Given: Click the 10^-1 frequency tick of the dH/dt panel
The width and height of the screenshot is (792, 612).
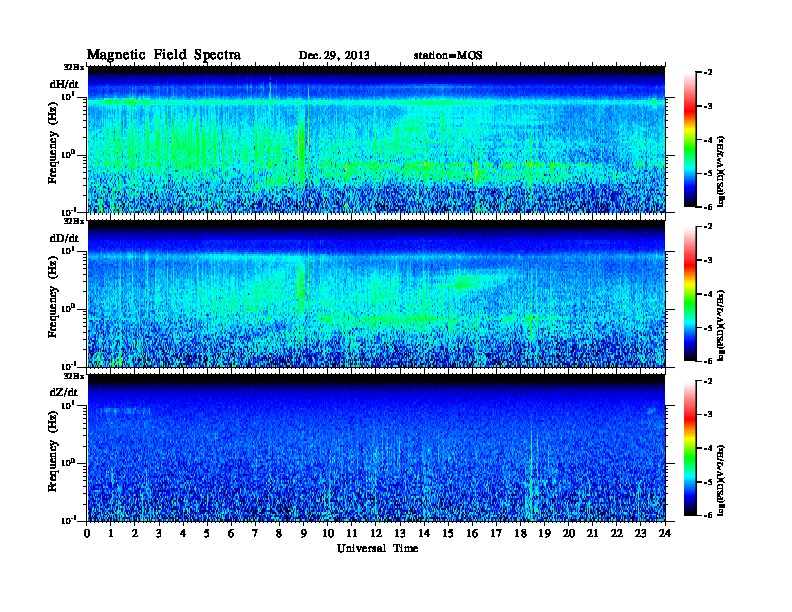Looking at the screenshot, I should pyautogui.click(x=67, y=211).
